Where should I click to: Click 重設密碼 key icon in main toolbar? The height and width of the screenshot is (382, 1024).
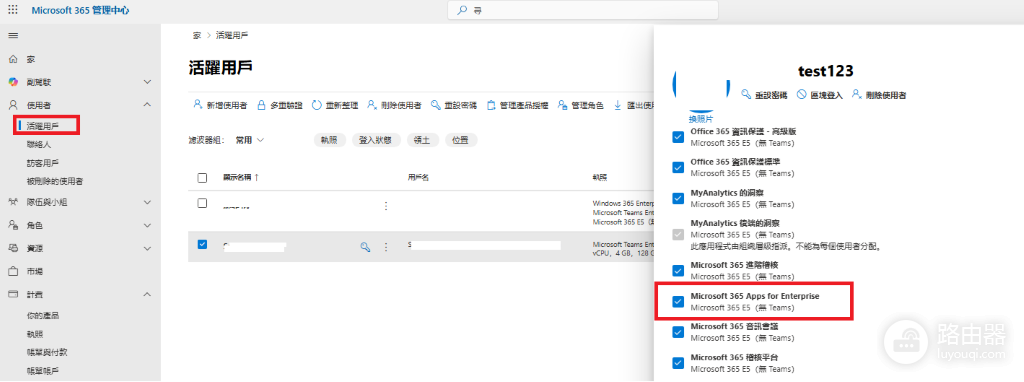click(436, 105)
